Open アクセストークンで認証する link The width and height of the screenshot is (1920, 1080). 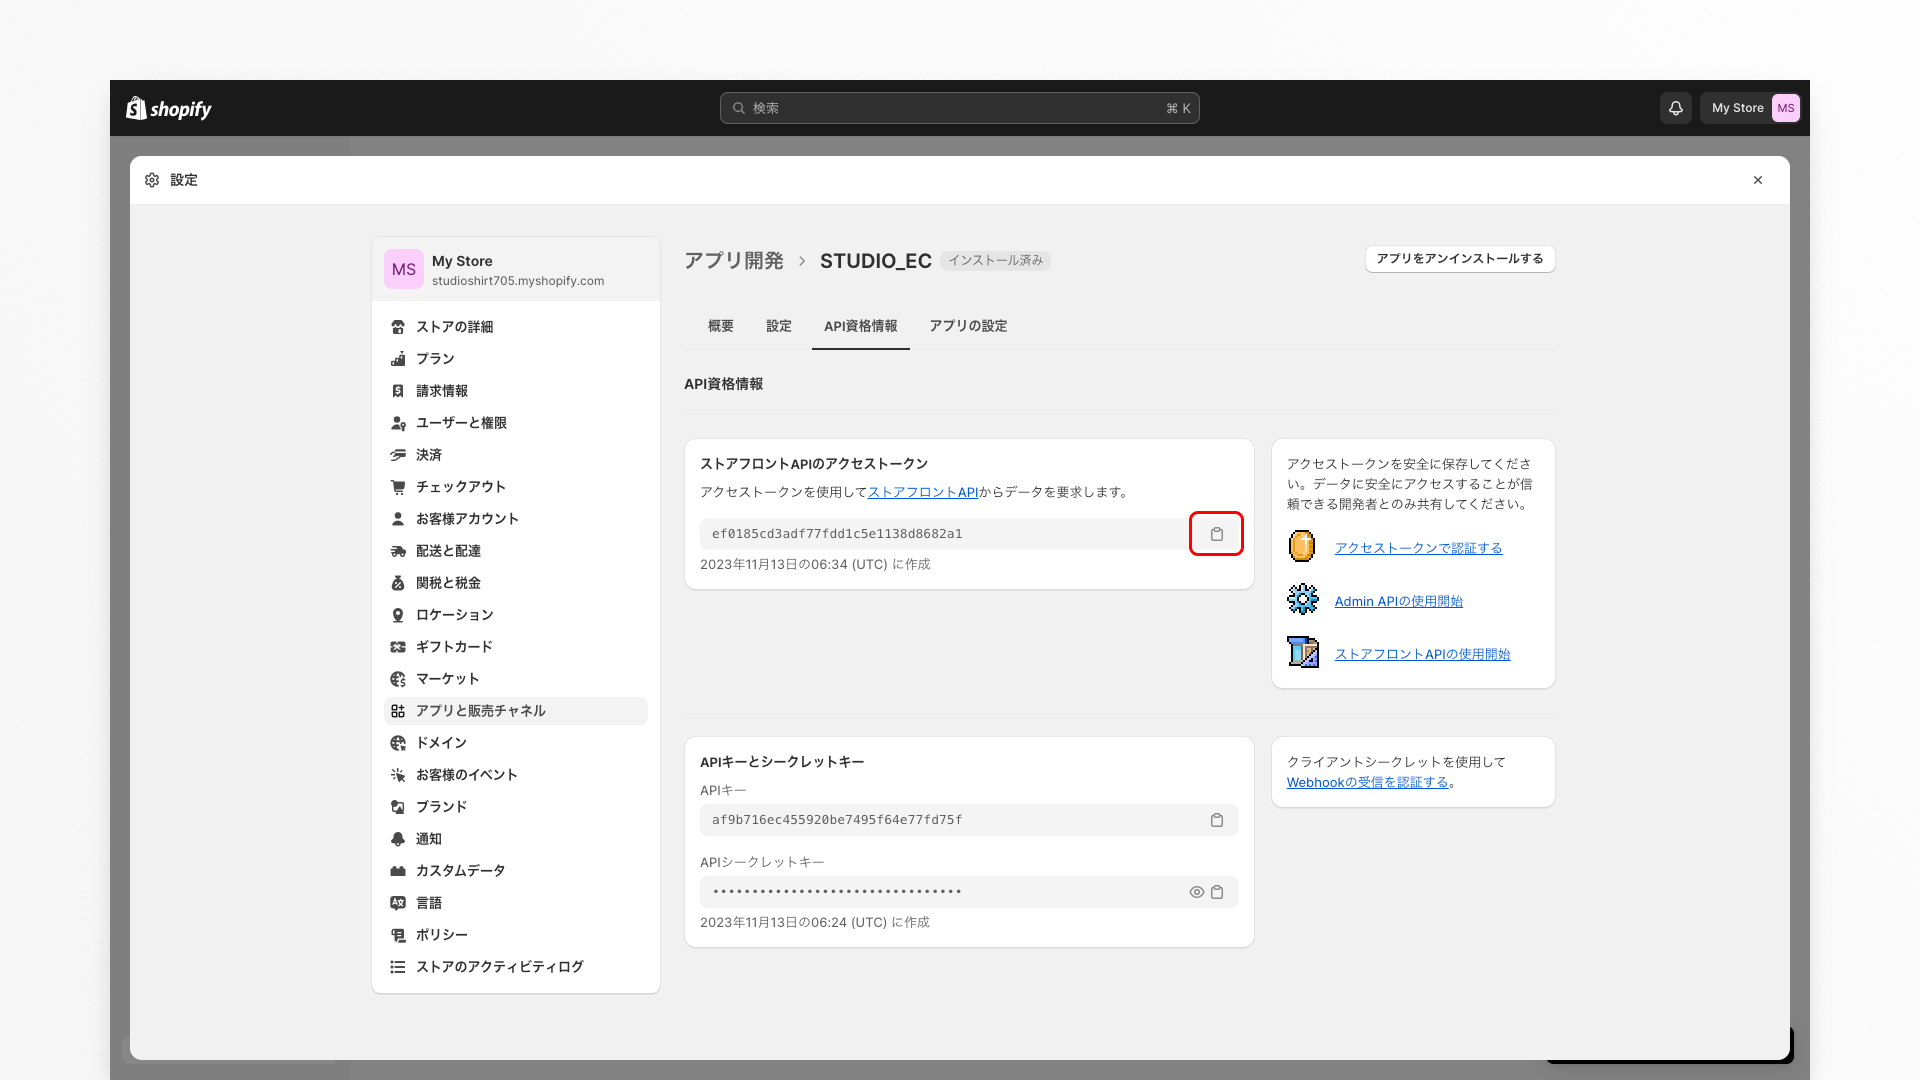[x=1418, y=548]
